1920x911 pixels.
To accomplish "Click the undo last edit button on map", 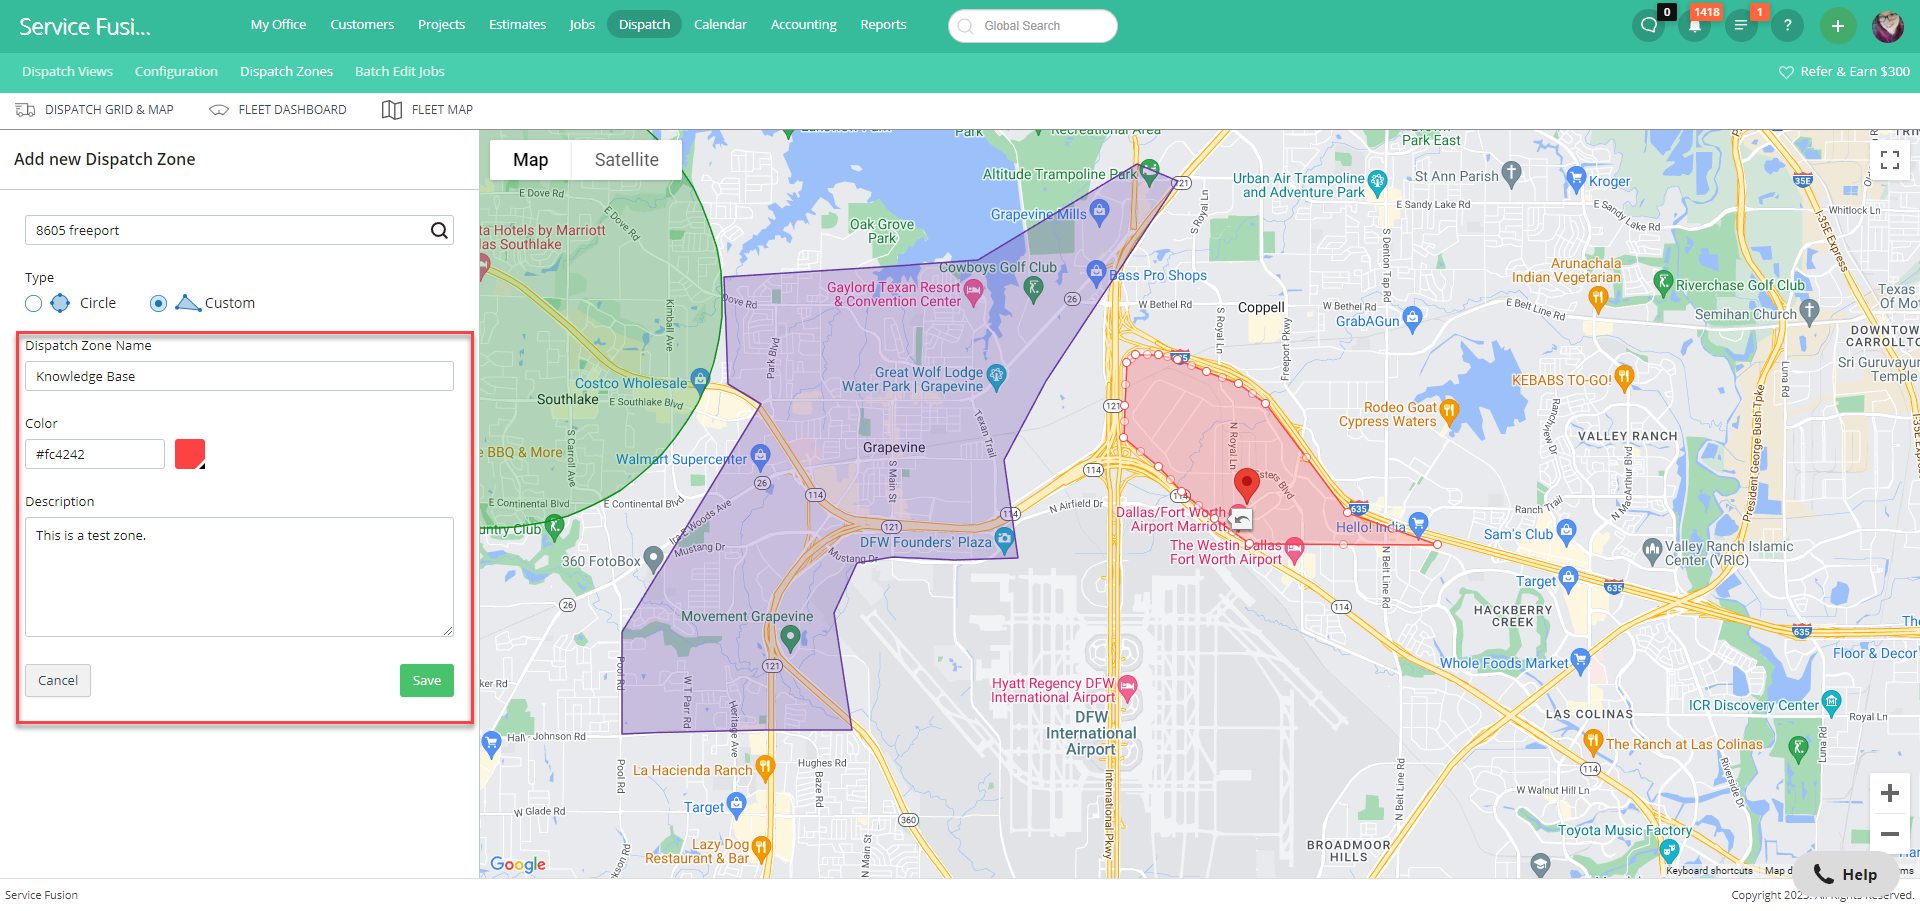I will click(1241, 519).
